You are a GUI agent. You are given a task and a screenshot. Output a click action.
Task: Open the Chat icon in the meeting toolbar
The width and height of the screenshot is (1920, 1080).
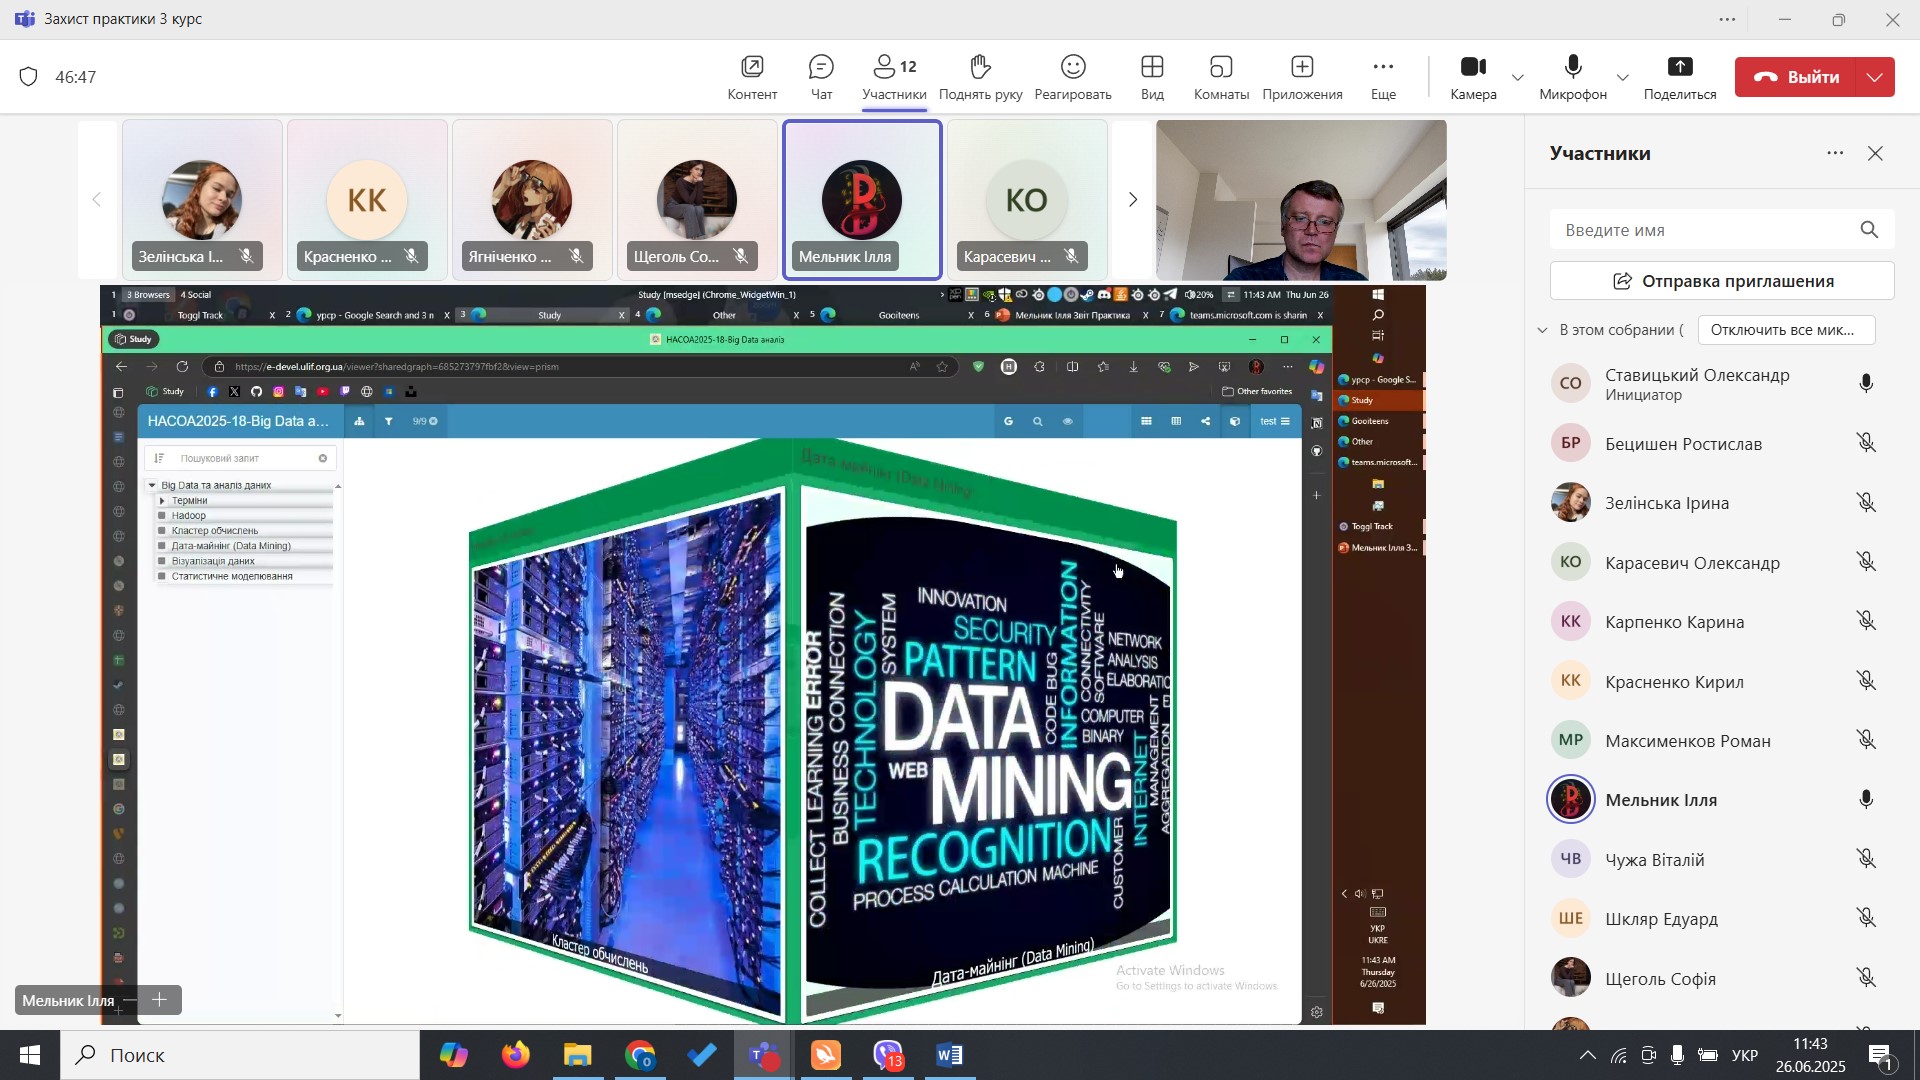coord(821,68)
